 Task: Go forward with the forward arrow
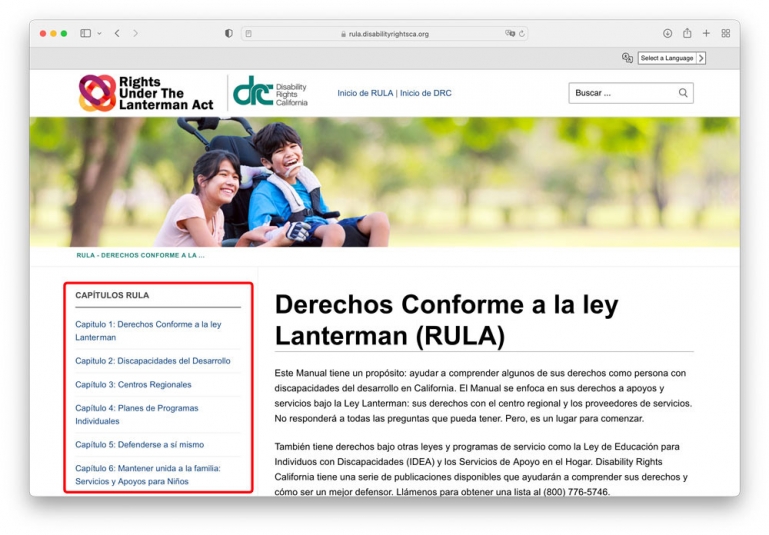[135, 33]
